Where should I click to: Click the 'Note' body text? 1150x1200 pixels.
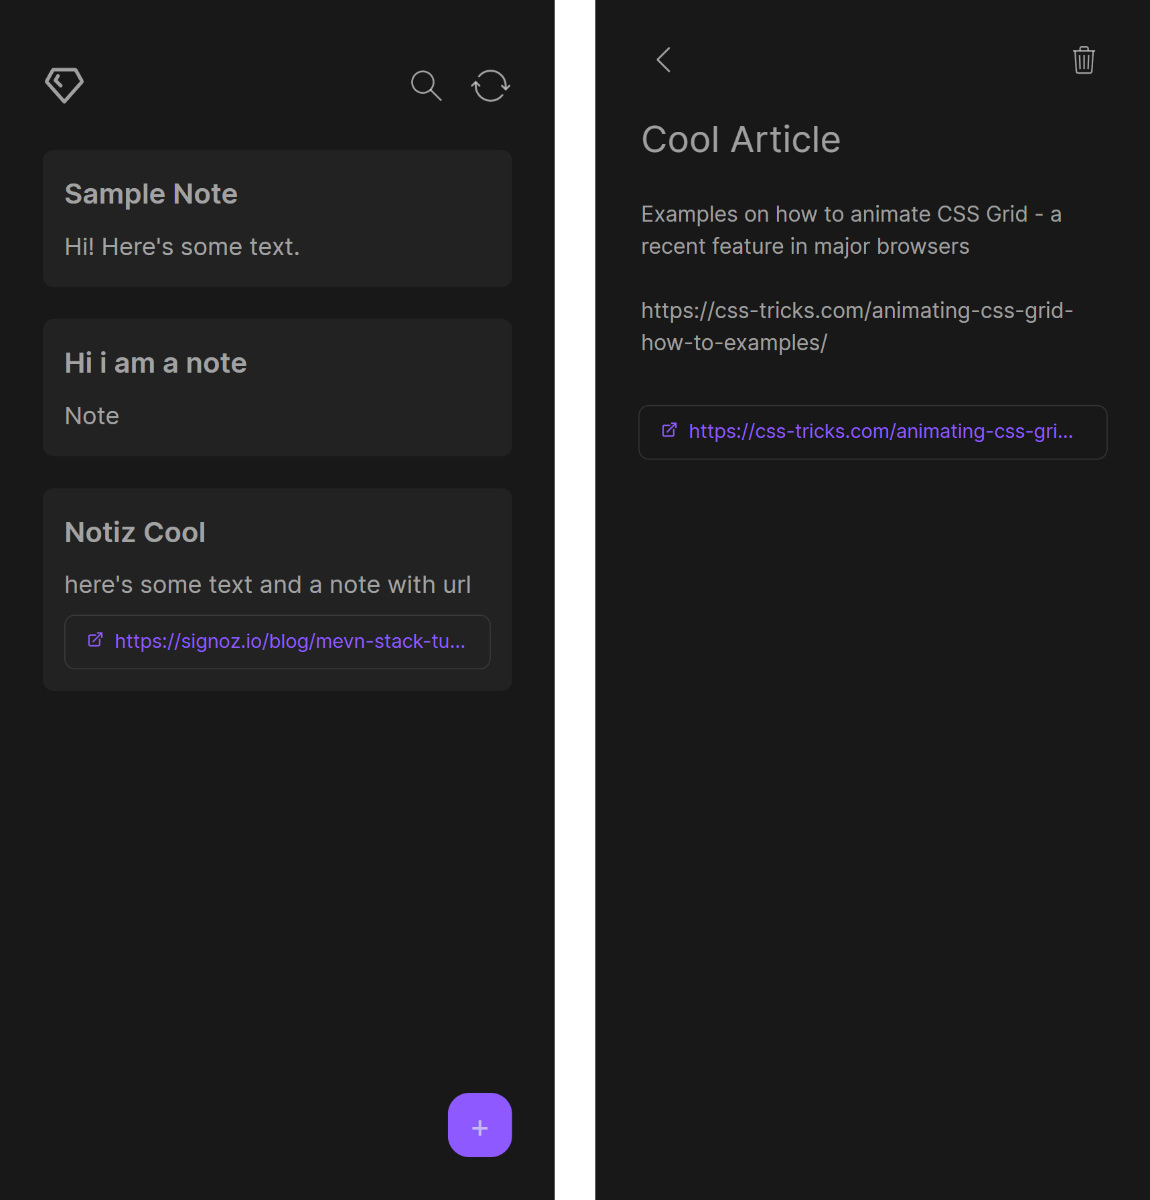pyautogui.click(x=92, y=416)
